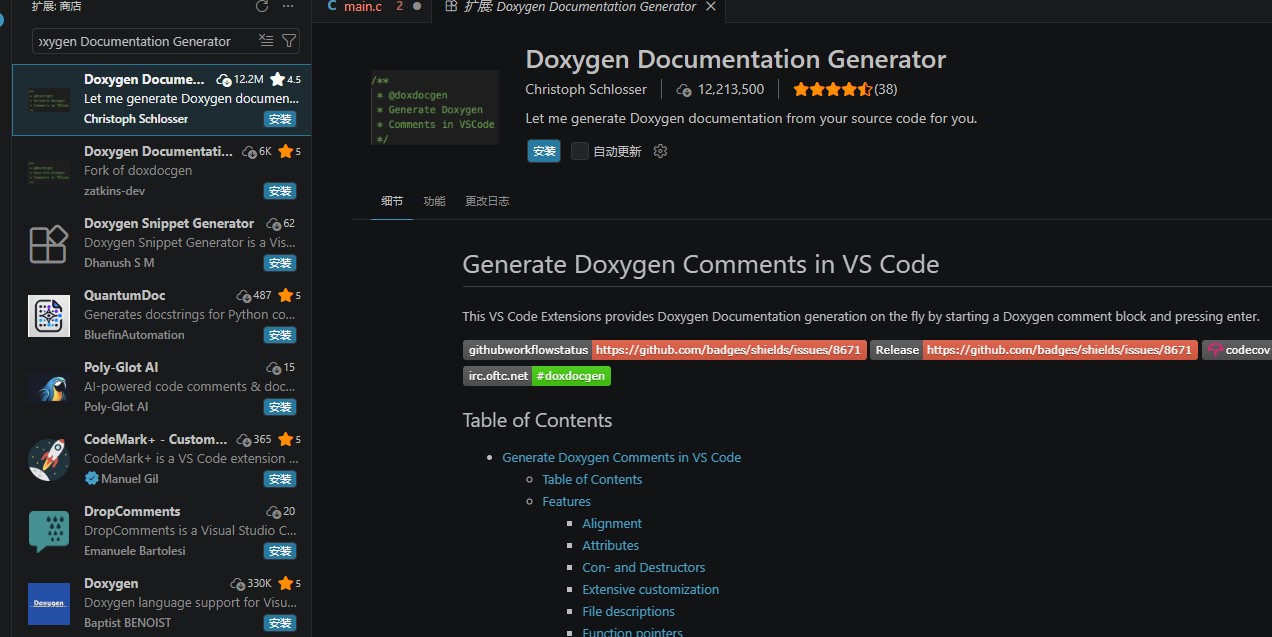Open Con- and Destructors contents link
Viewport: 1272px width, 637px height.
[x=643, y=567]
